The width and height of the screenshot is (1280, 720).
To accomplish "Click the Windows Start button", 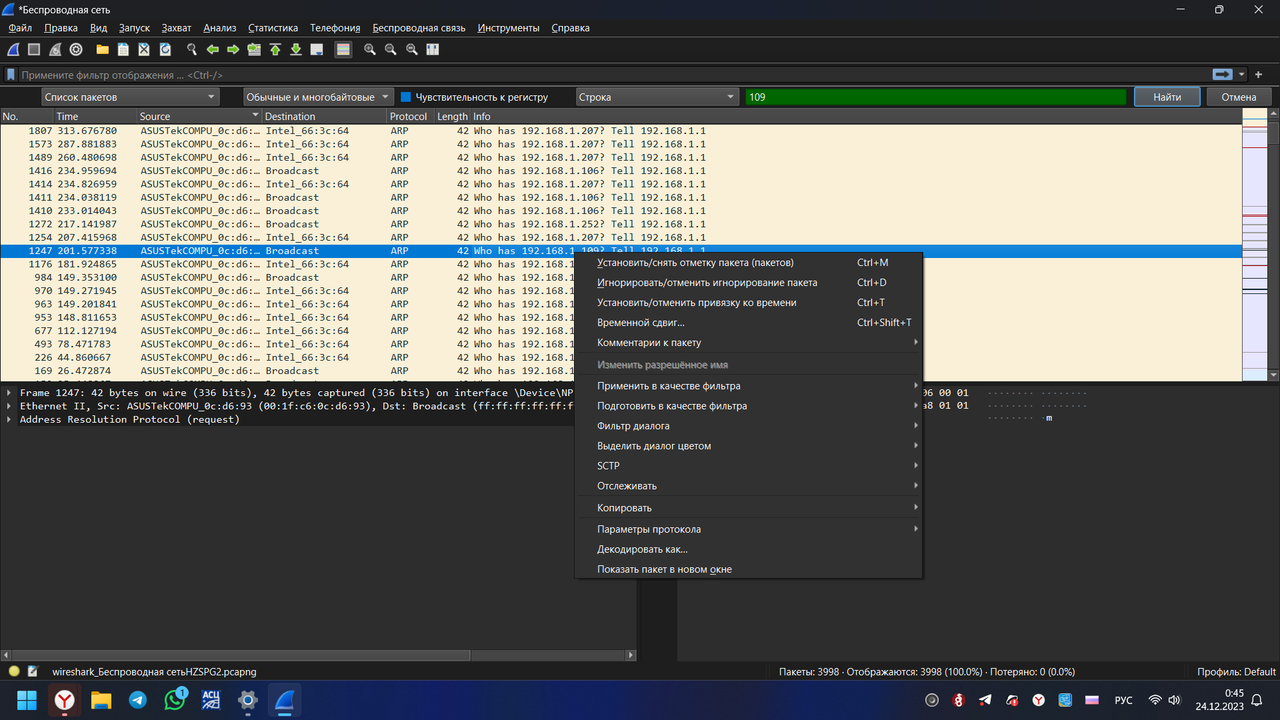I will 27,701.
